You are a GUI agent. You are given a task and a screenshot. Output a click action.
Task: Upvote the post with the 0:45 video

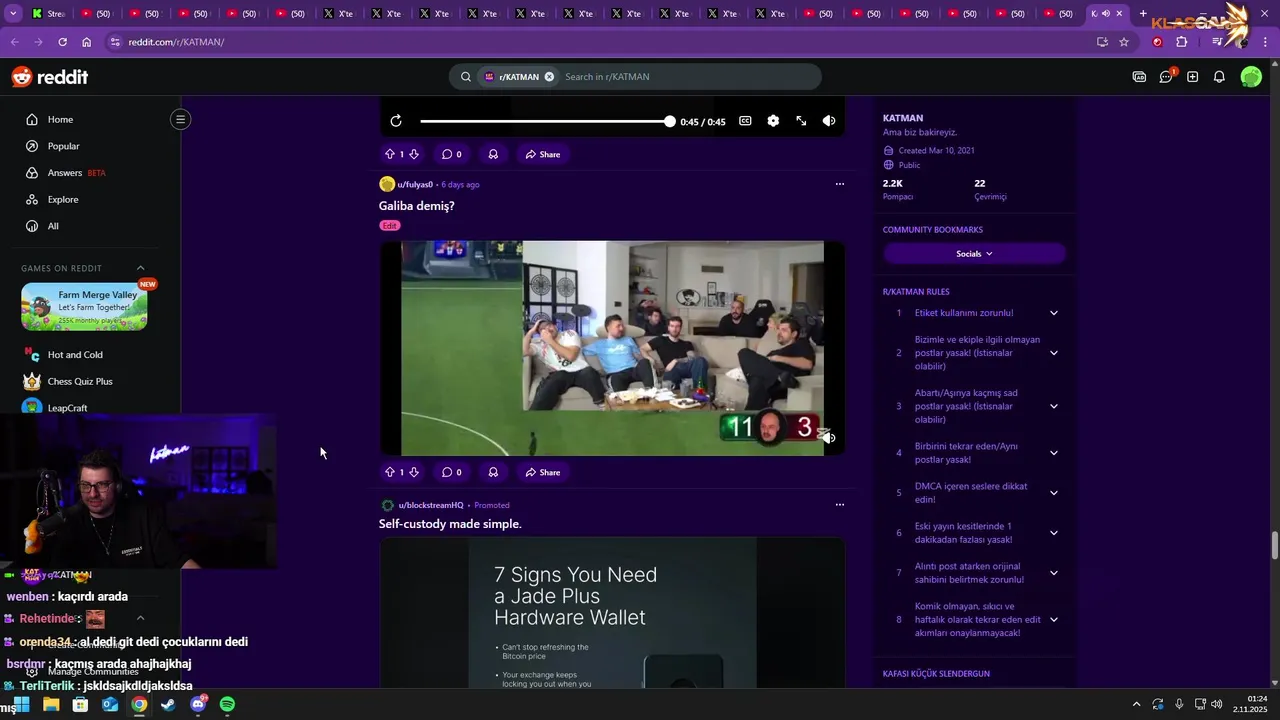point(390,154)
